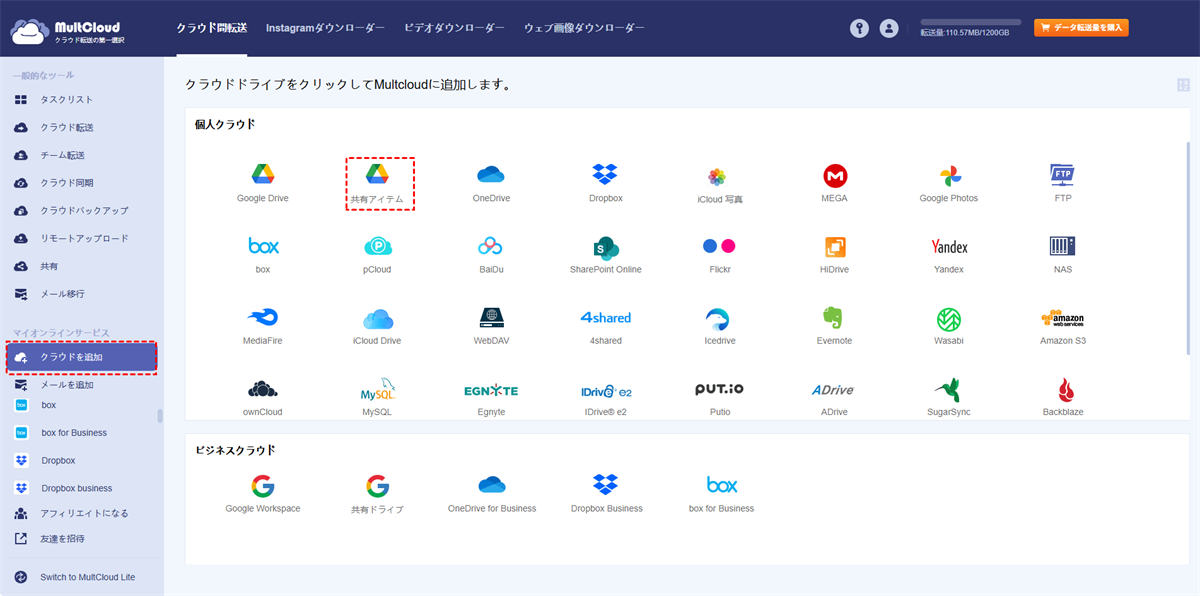Image resolution: width=1200 pixels, height=596 pixels.
Task: Select the MEGA cloud icon
Action: pos(835,176)
